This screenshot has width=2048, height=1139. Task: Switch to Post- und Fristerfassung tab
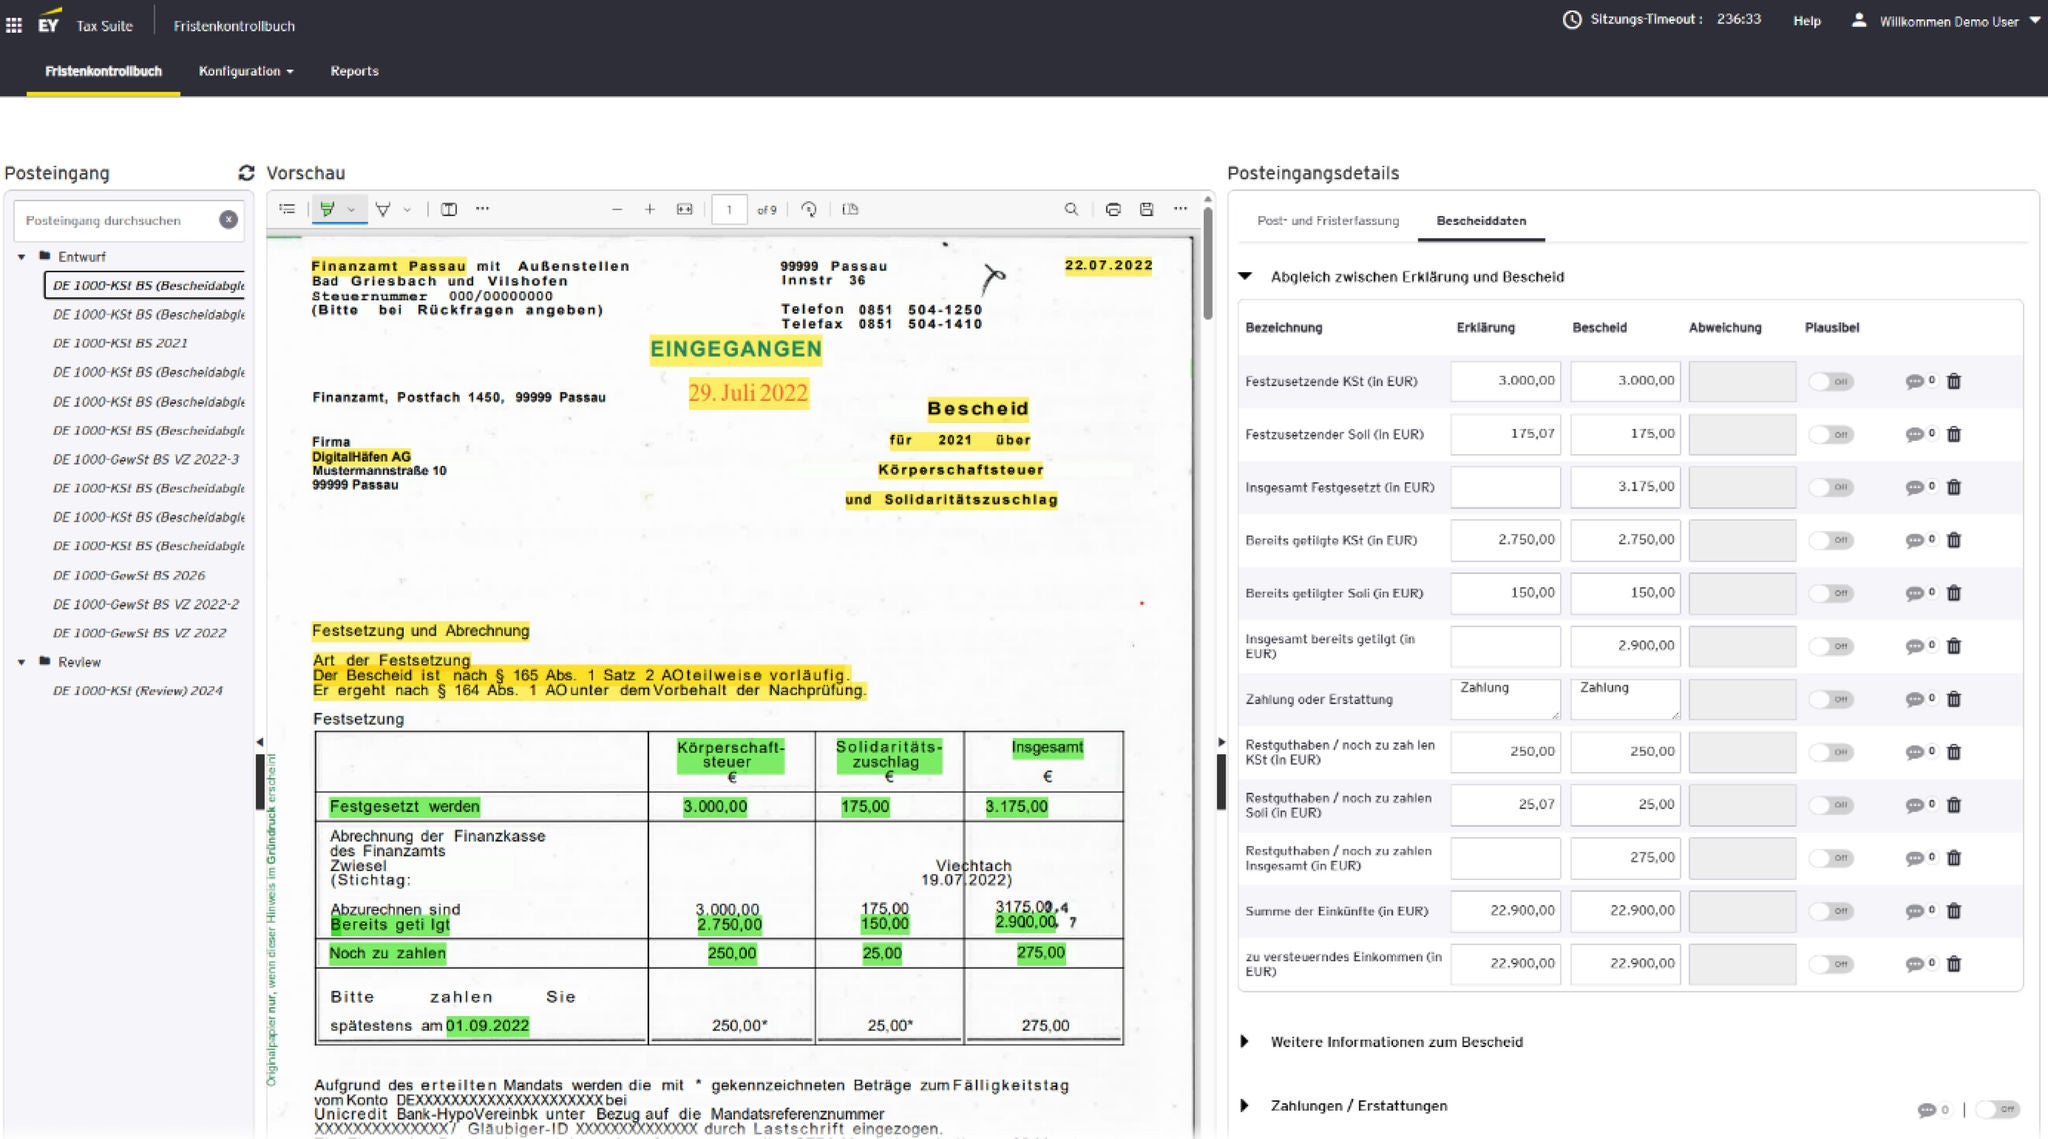(x=1328, y=221)
